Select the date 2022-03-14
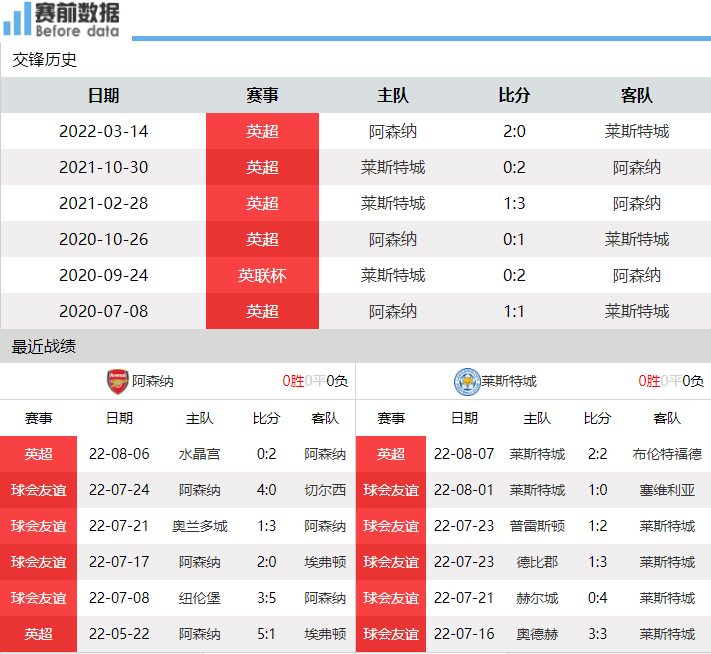 (x=103, y=132)
